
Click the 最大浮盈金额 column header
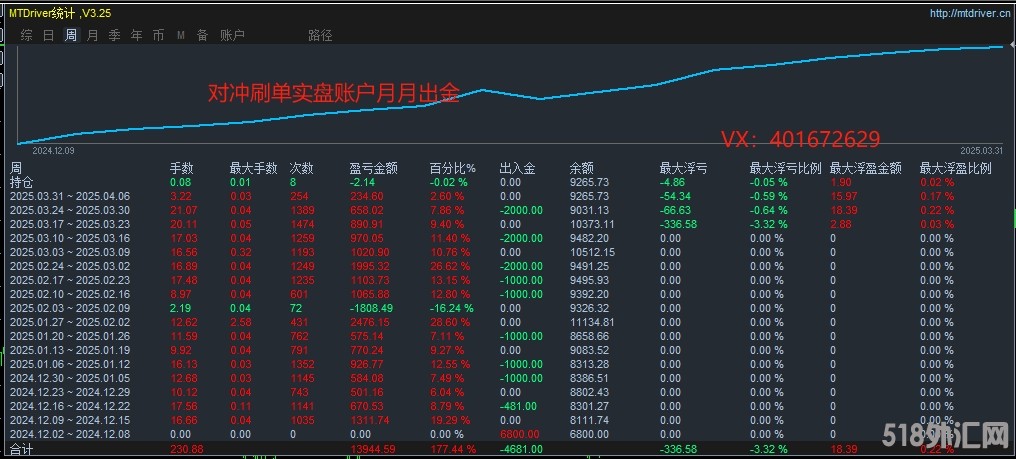[865, 169]
